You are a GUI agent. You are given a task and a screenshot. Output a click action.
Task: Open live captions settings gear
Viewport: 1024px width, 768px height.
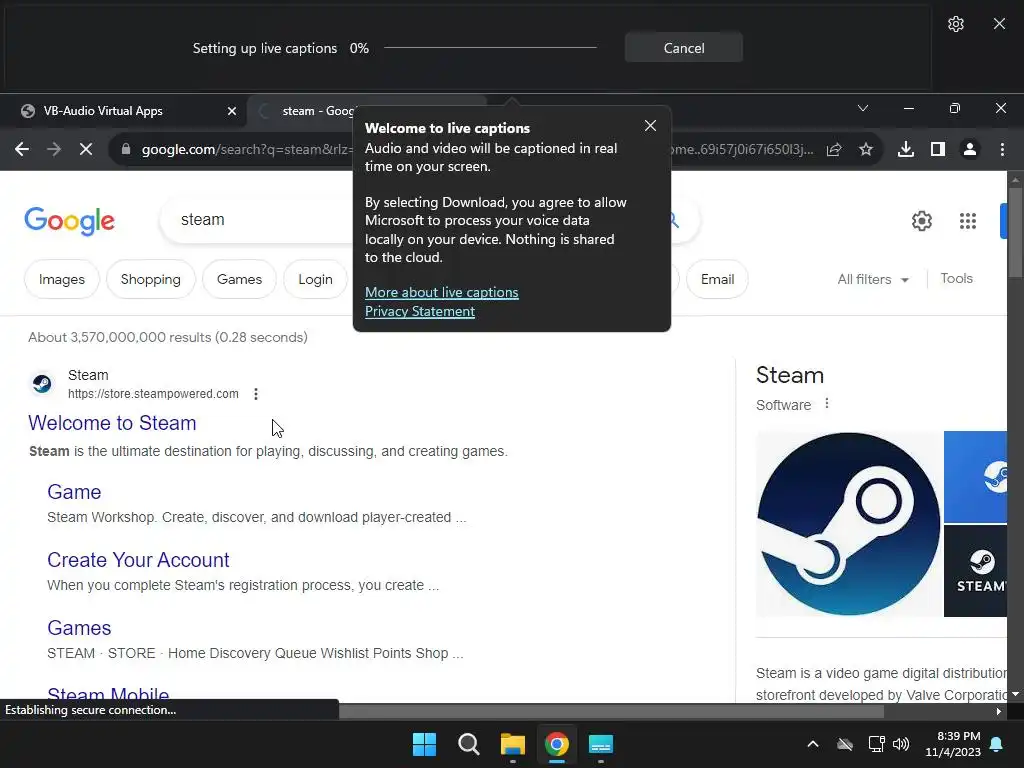pos(955,24)
